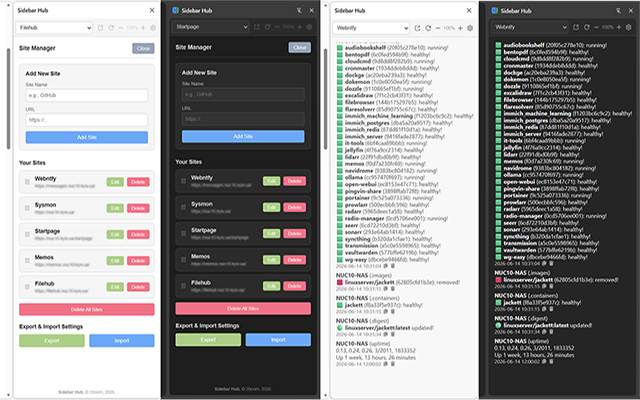Zoom in on dark Startpage panel toolbar
The height and width of the screenshot is (400, 640).
(300, 27)
